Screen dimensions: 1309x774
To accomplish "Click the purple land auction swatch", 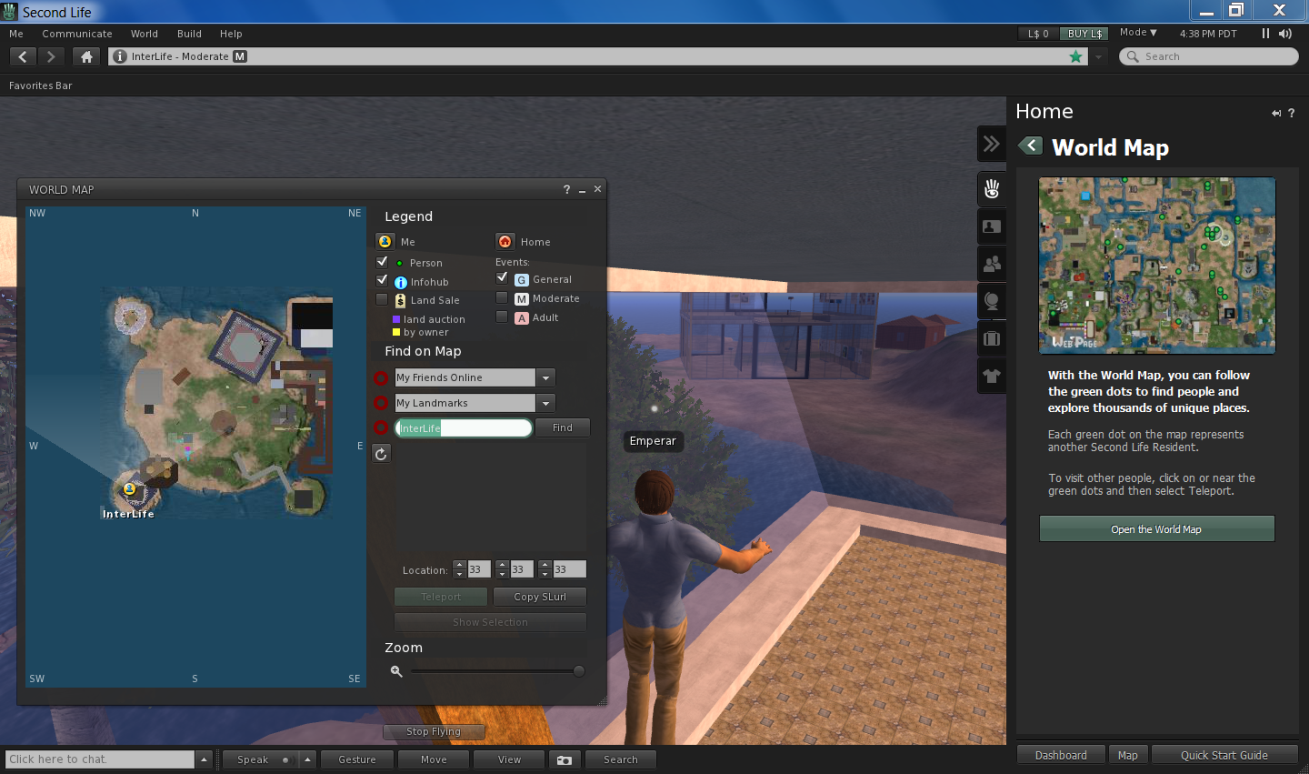I will pos(397,319).
